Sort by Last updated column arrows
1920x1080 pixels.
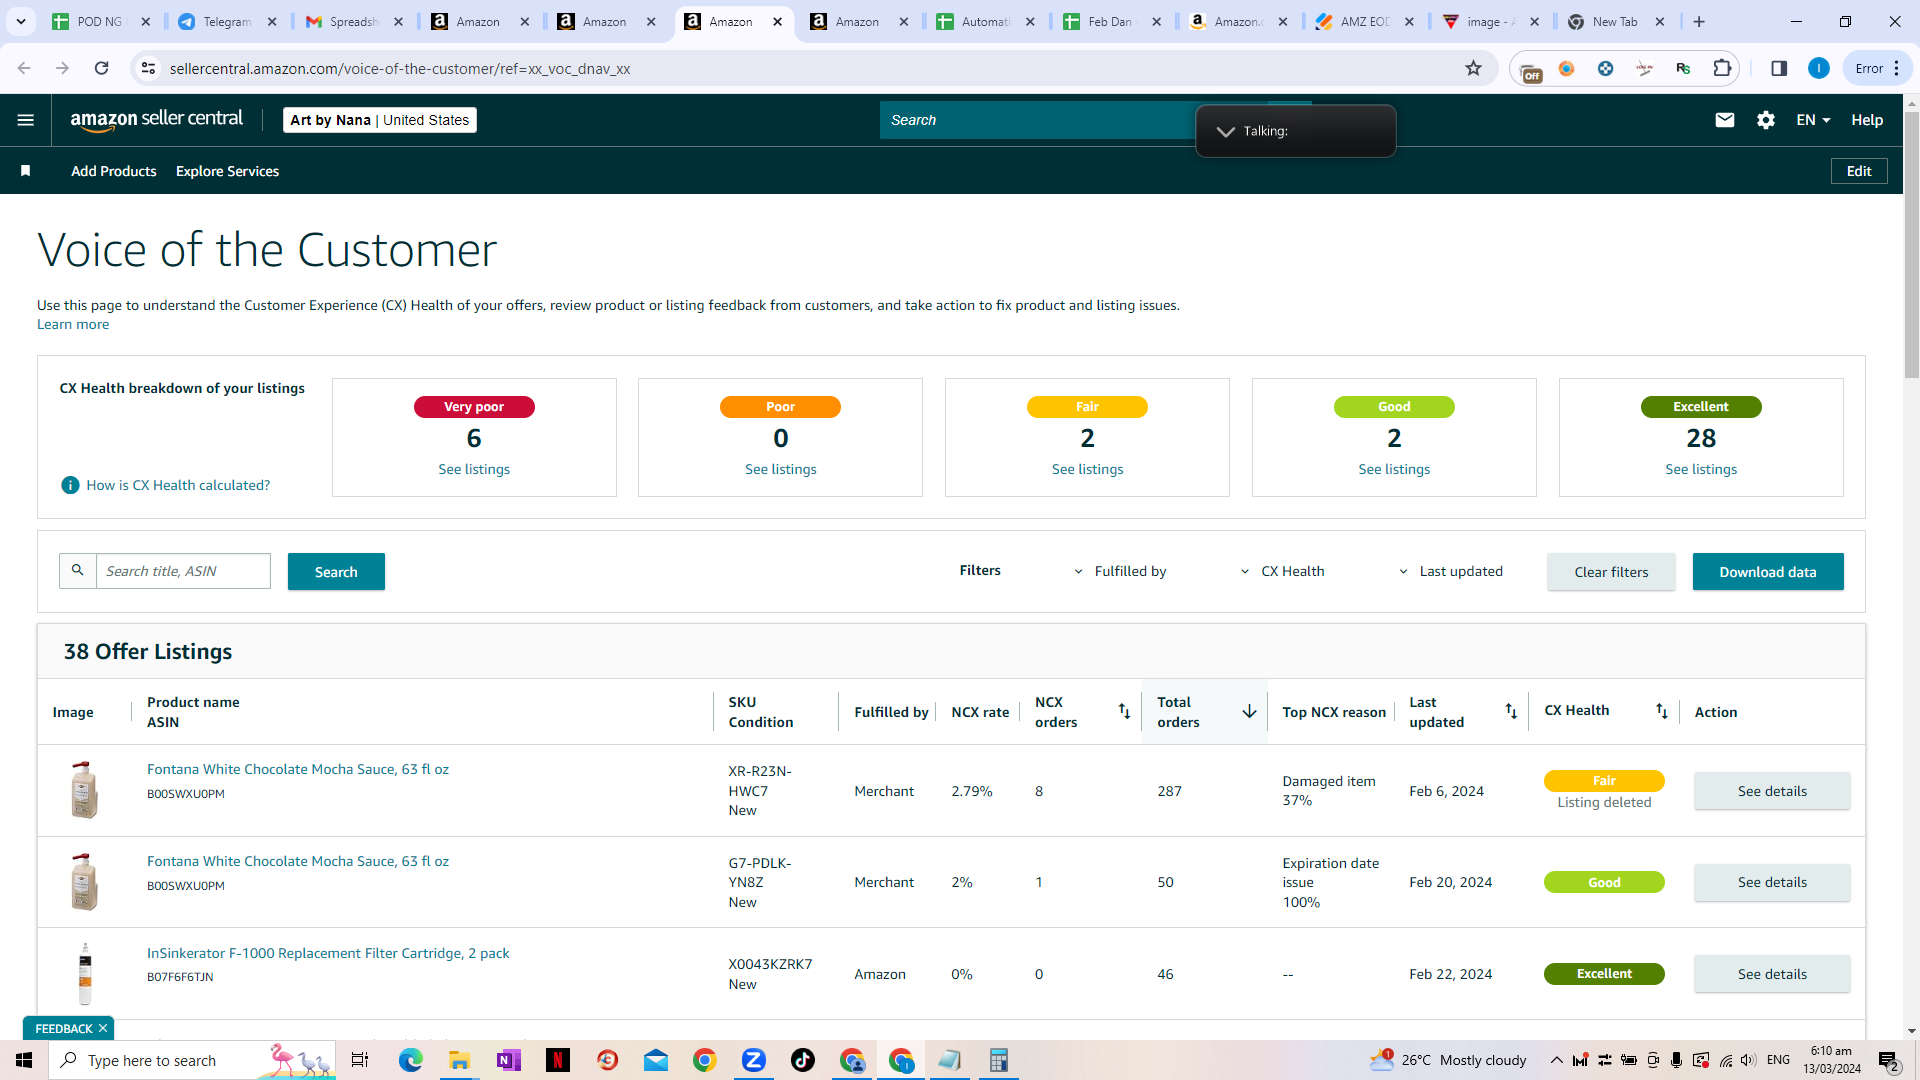(1511, 711)
